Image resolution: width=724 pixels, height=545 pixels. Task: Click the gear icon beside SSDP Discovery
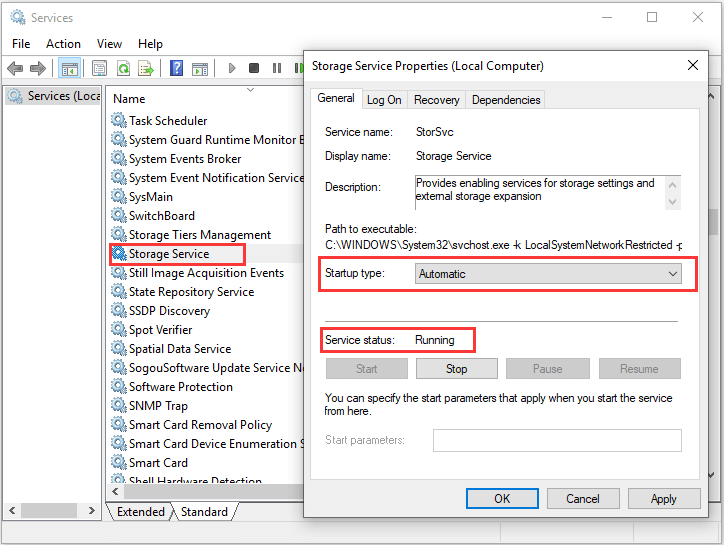click(x=119, y=310)
